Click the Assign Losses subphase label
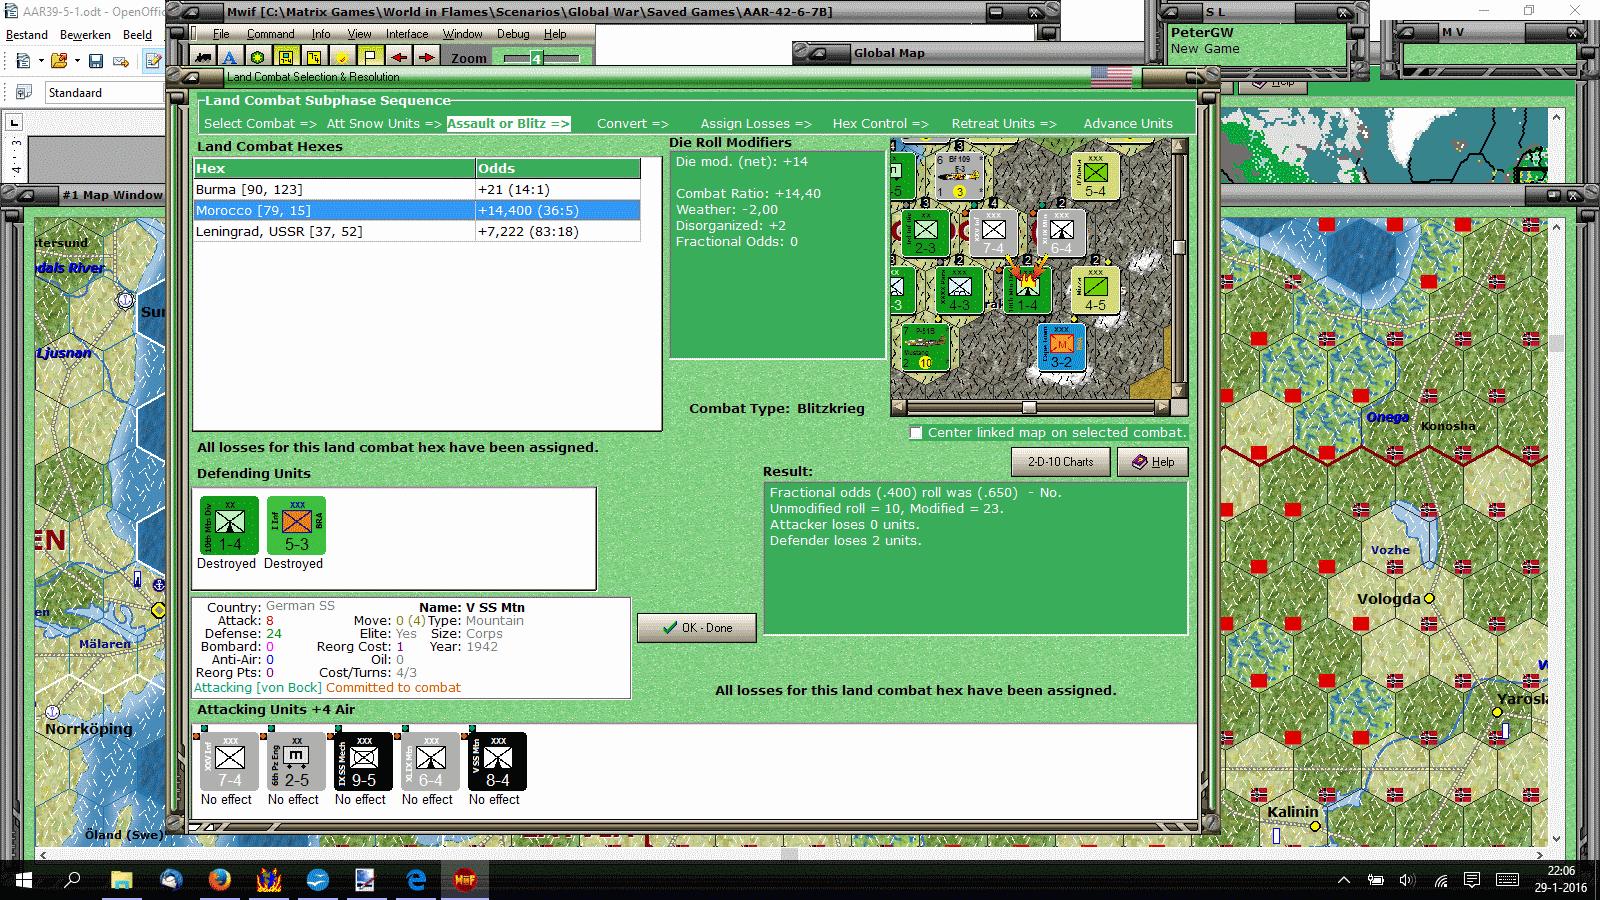1600x900 pixels. (x=756, y=124)
